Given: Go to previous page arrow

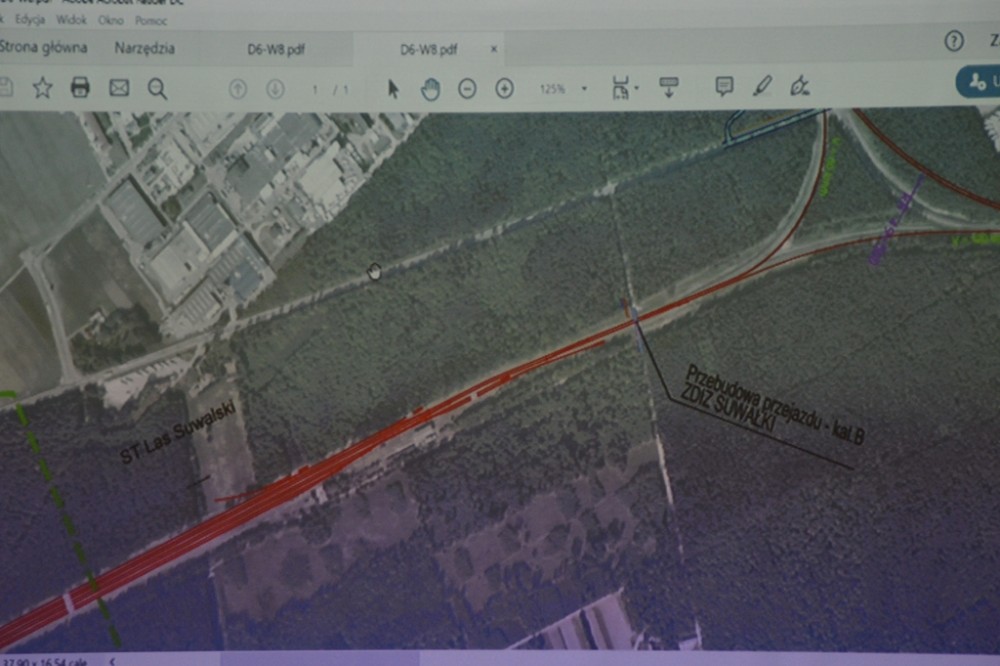Looking at the screenshot, I should [237, 89].
